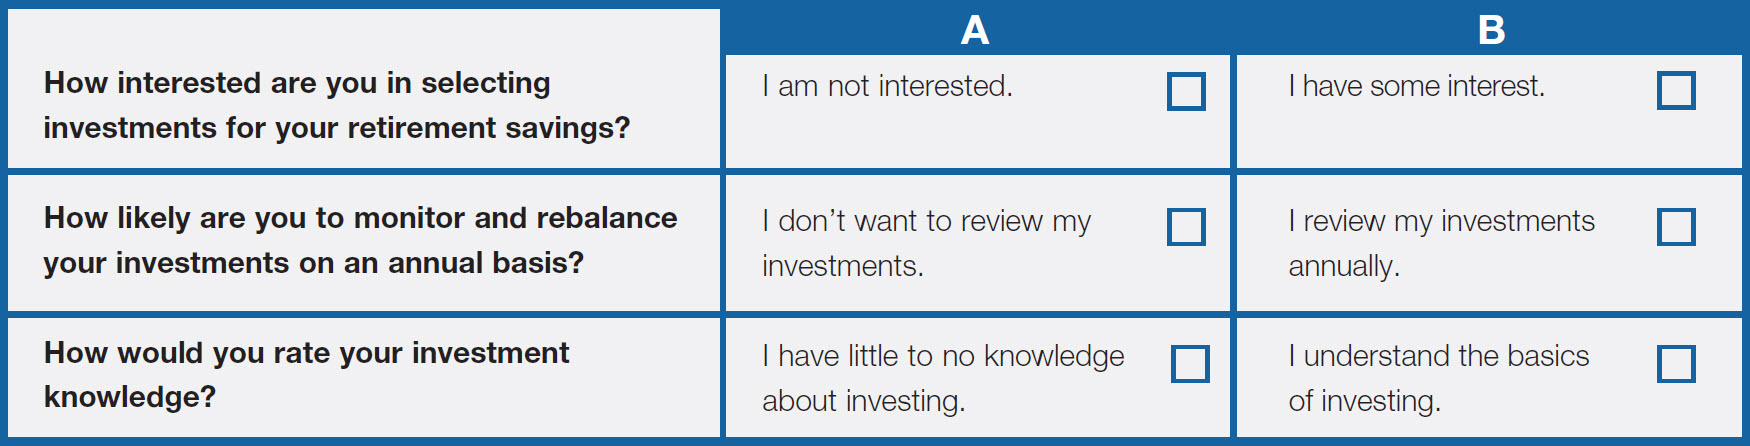Click the "How would you rate" question text
This screenshot has width=1750, height=446.
[x=306, y=375]
